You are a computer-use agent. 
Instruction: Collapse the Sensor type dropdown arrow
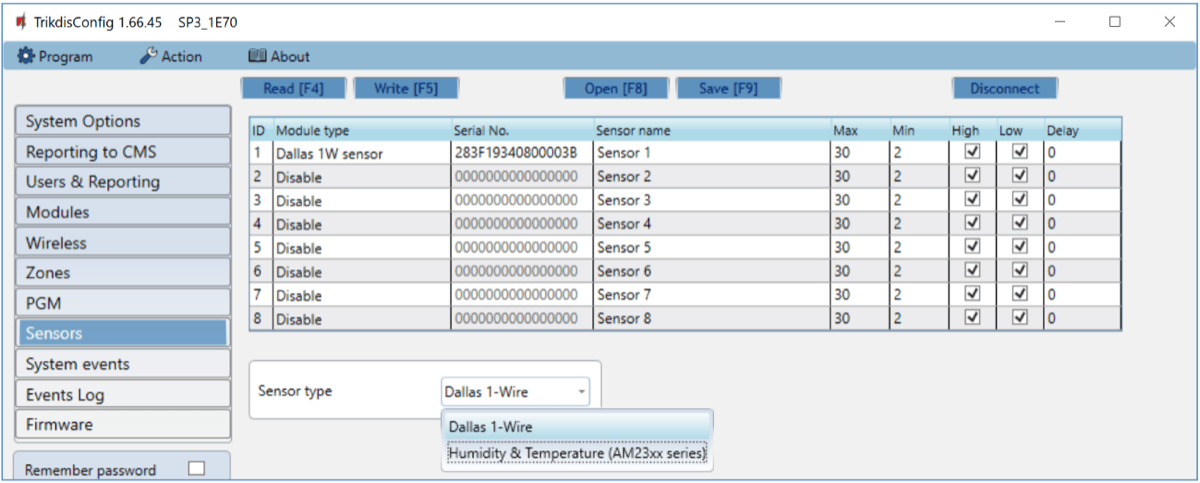tap(581, 393)
